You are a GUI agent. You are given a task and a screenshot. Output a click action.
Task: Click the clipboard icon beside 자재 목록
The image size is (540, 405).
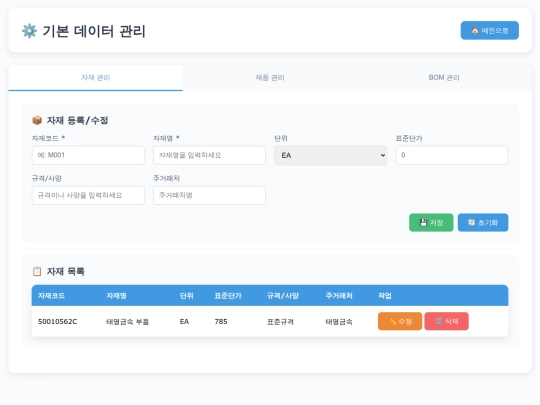37,271
